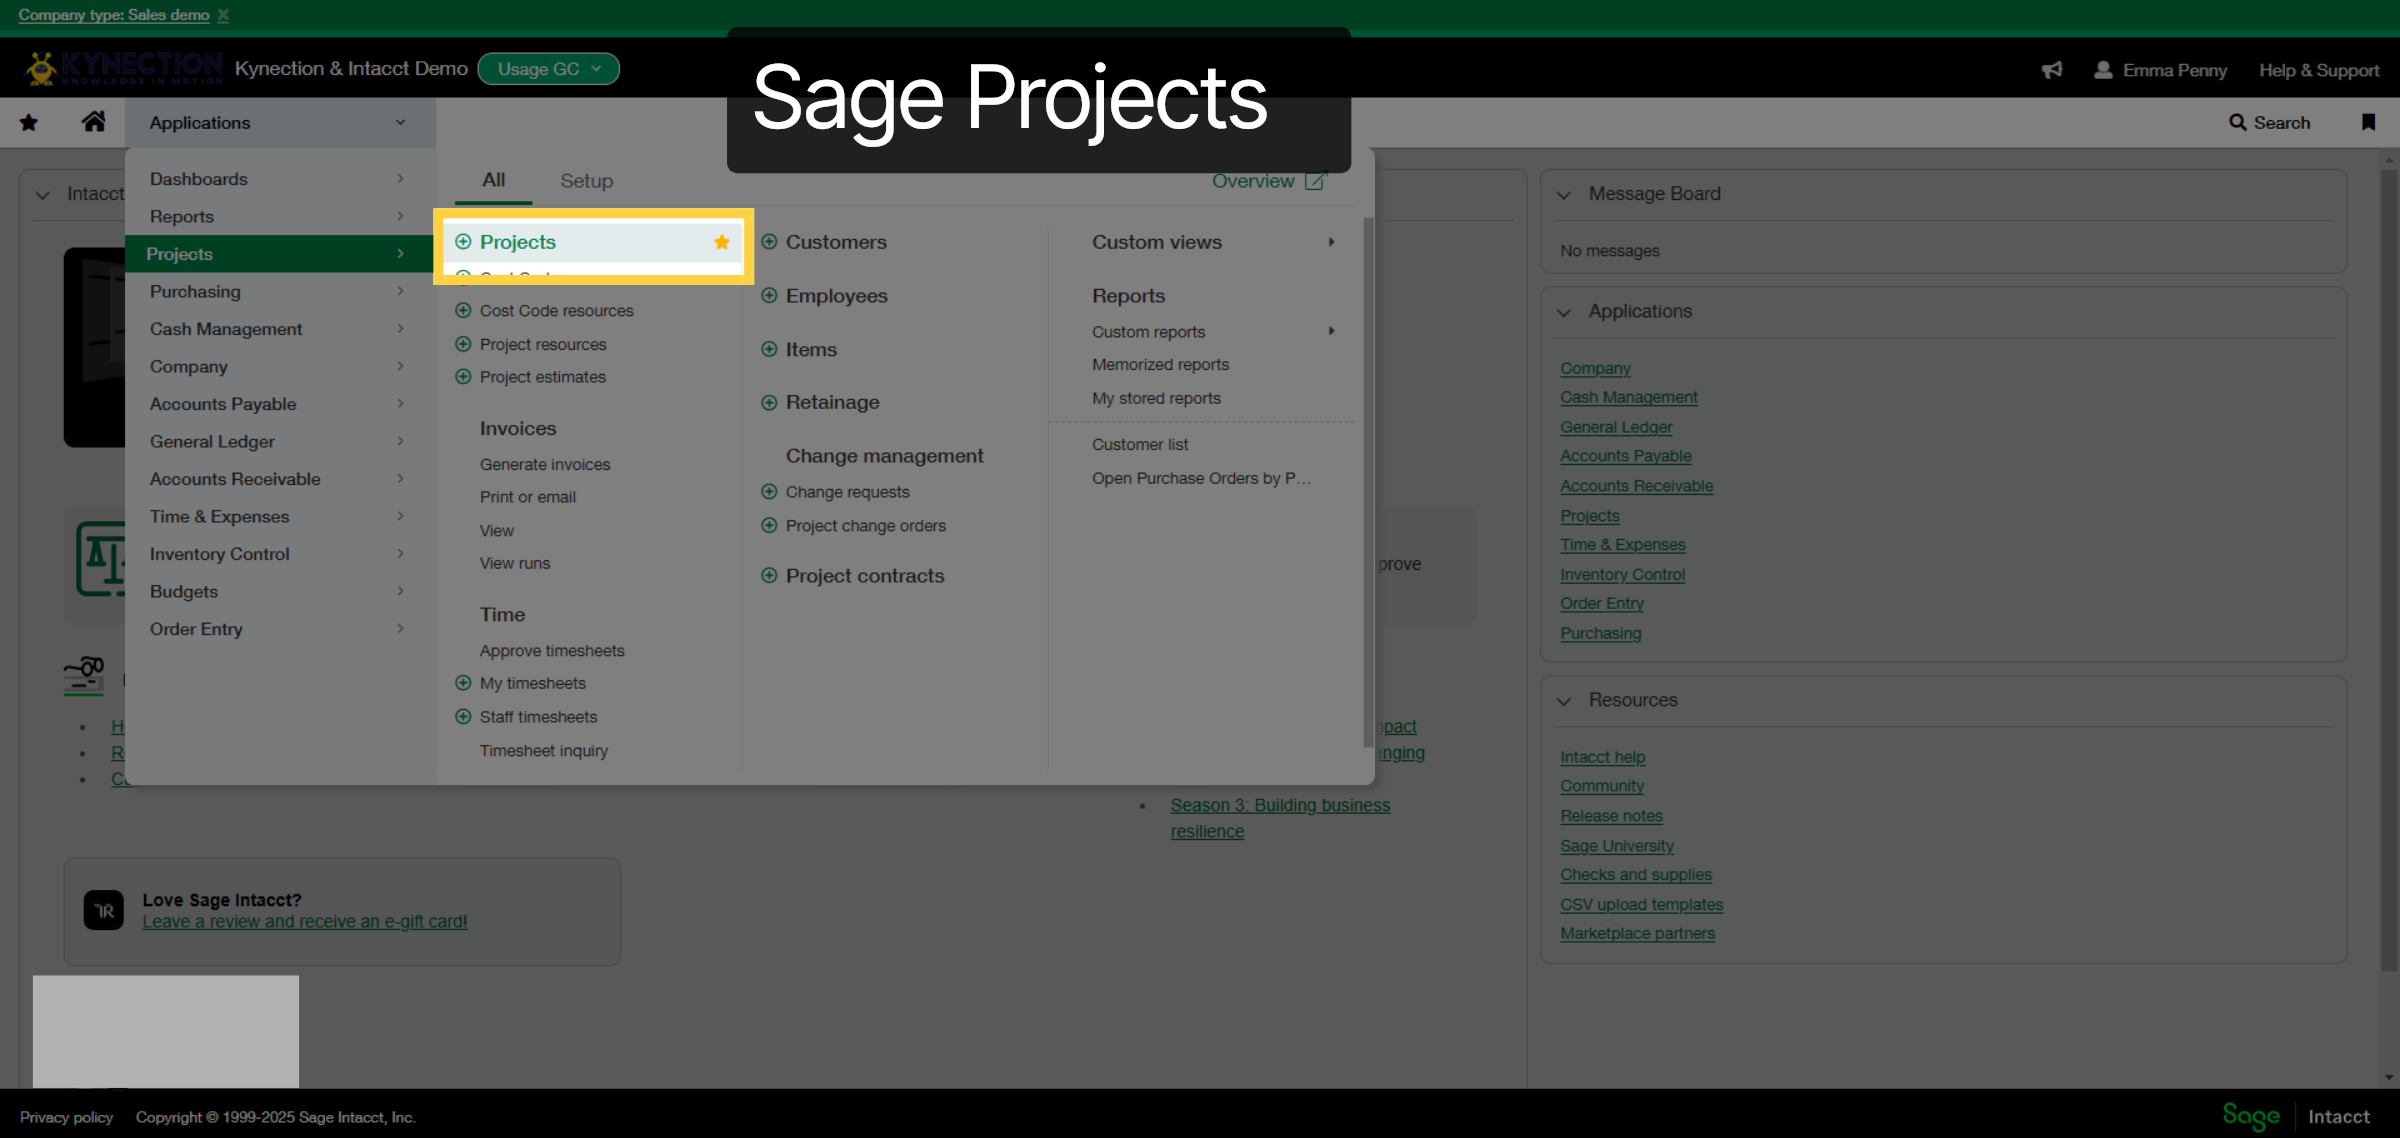Screen dimensions: 2400x1138
Task: Open Privacy policy in footer
Action: [66, 1117]
